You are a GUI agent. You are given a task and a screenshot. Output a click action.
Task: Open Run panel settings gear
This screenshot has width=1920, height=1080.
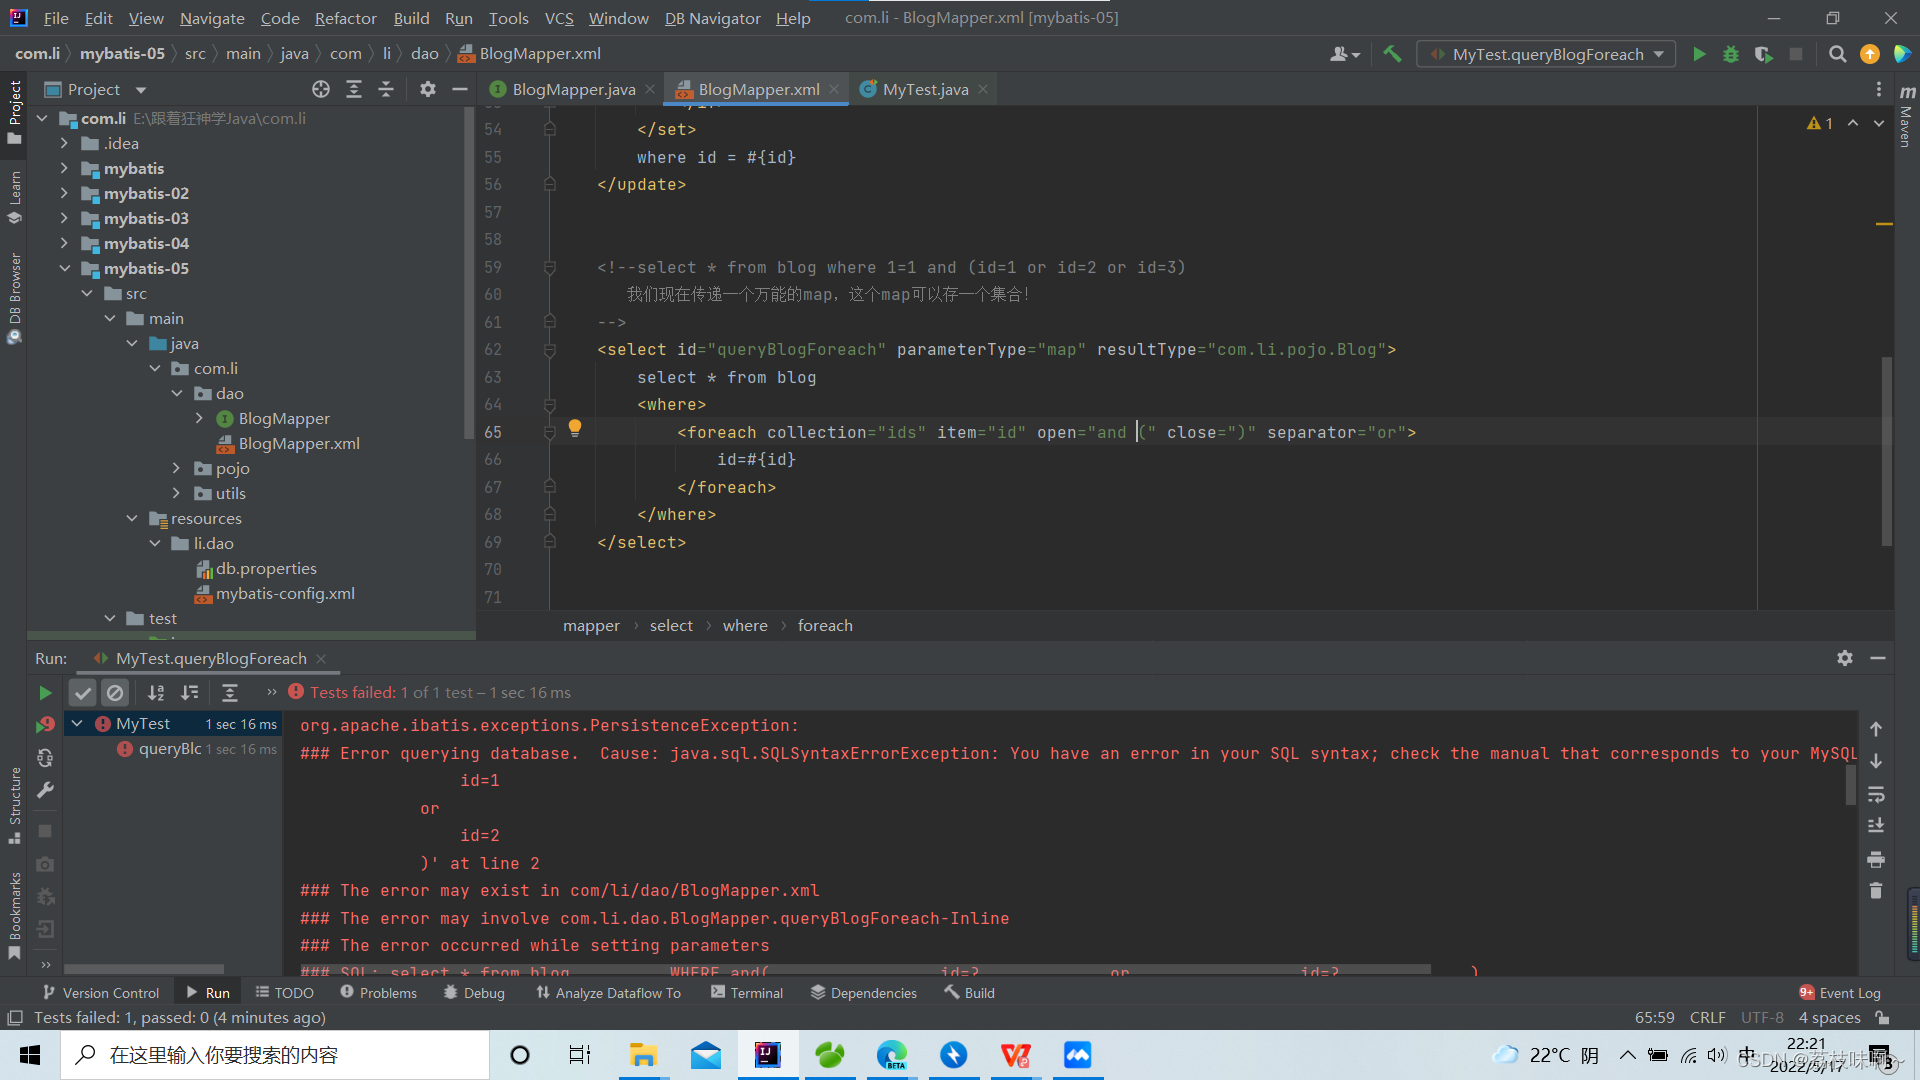1845,658
